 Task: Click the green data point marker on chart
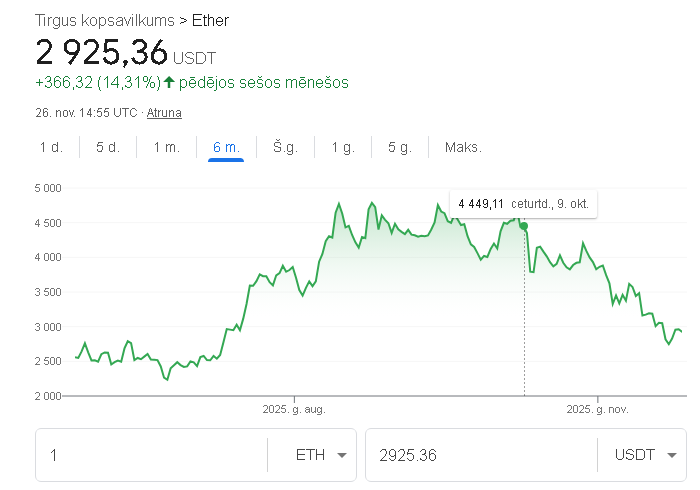523,226
